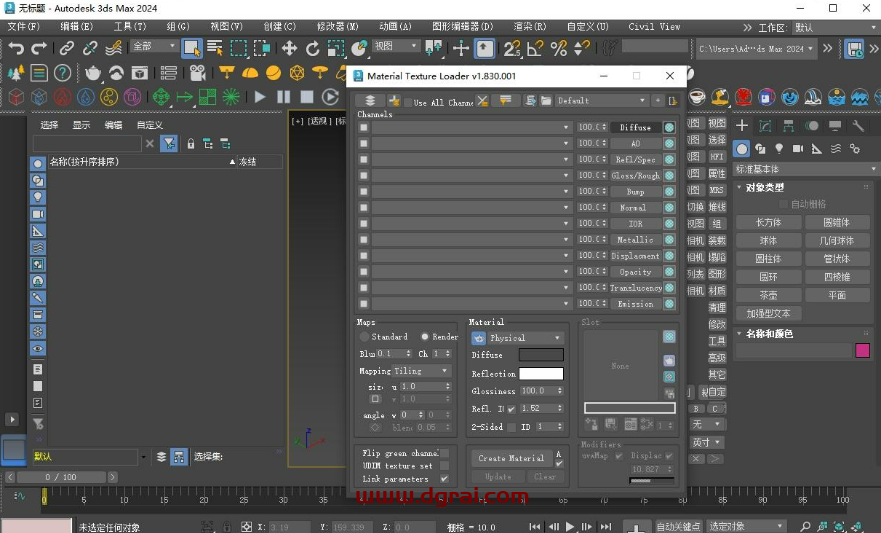Open the Physical material type dropdown

[525, 338]
